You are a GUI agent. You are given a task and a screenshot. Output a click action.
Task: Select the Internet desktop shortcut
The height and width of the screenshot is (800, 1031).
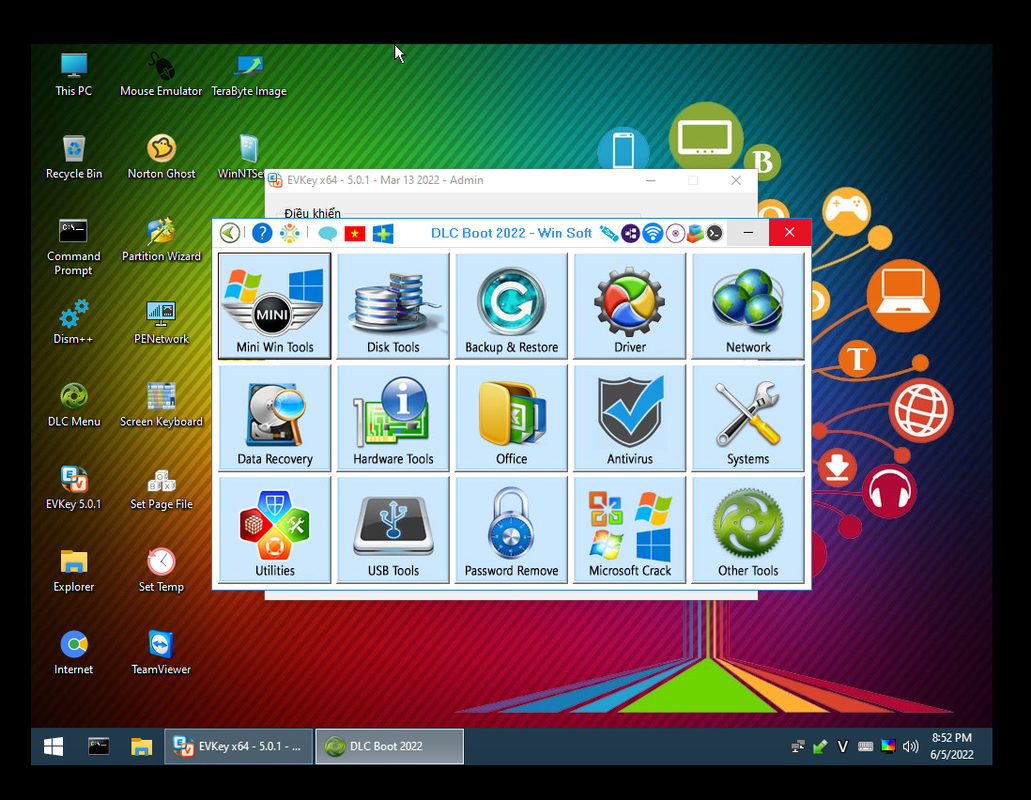(74, 653)
